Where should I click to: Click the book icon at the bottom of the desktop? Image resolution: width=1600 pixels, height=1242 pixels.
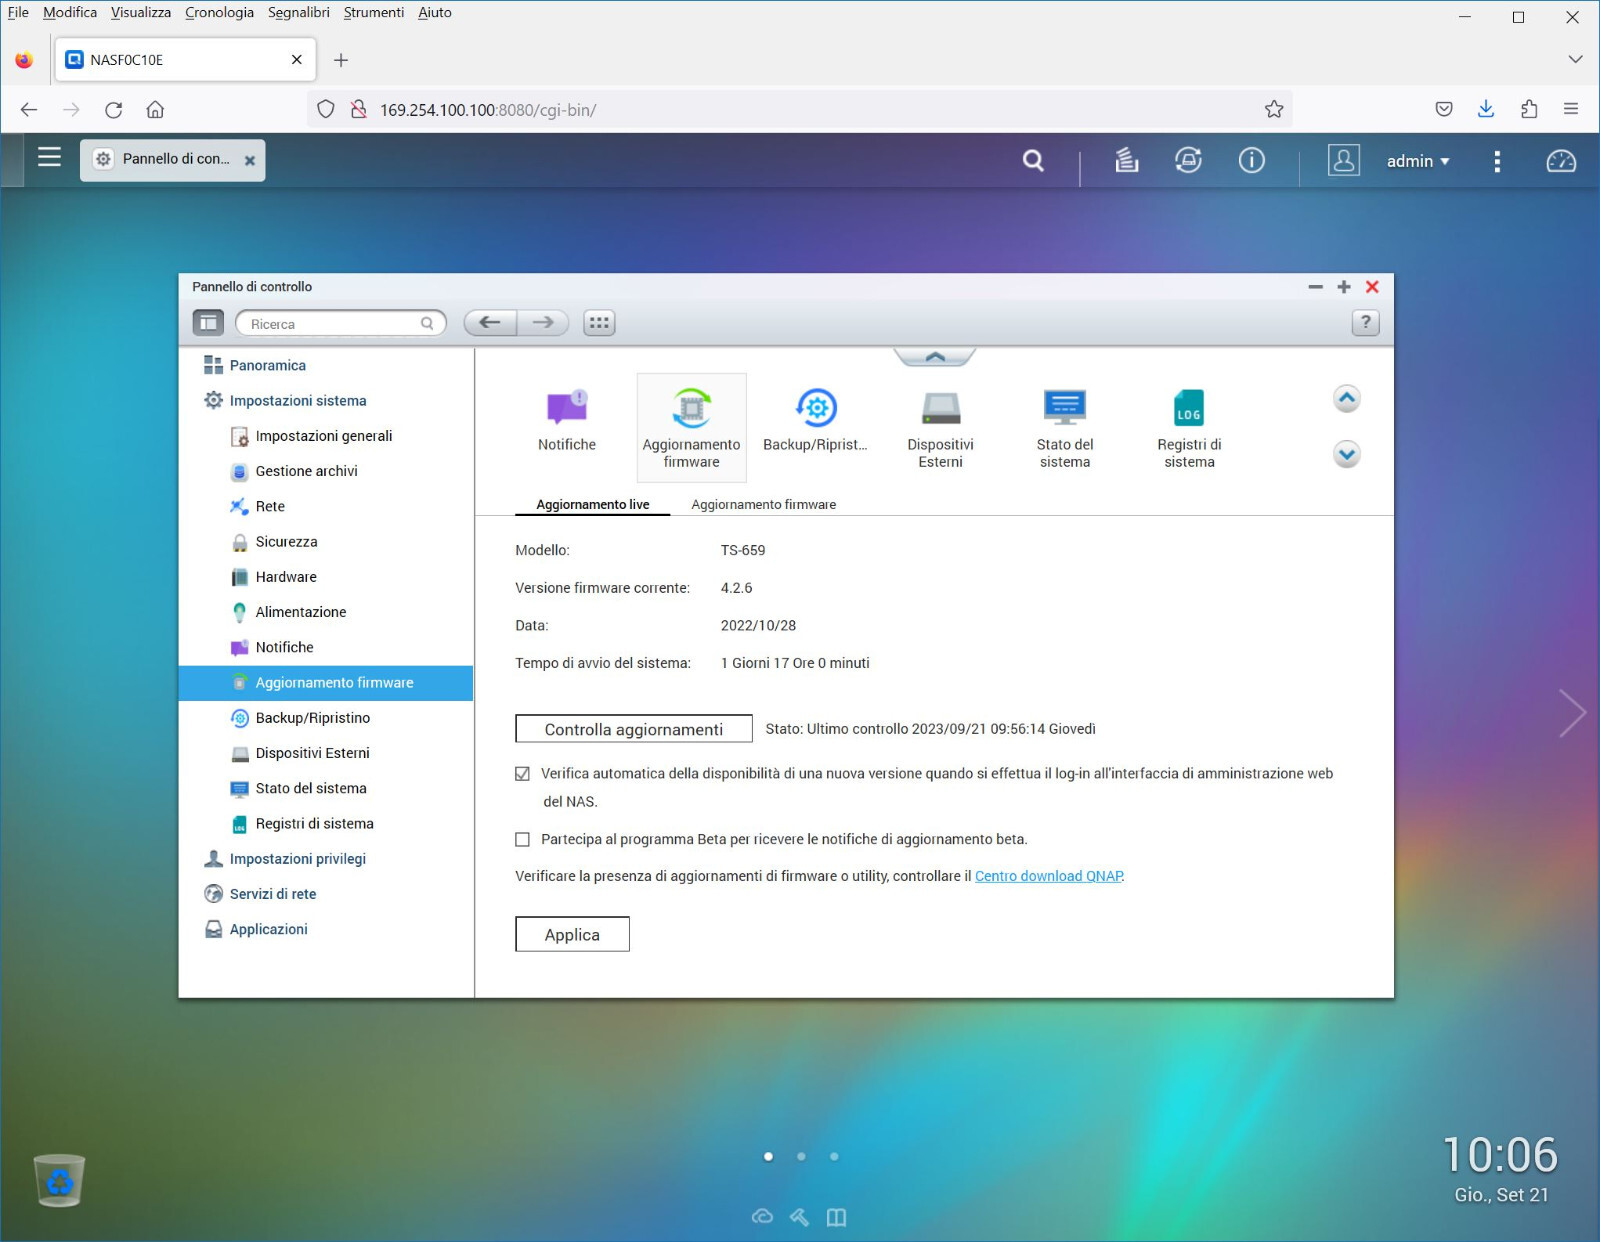point(836,1216)
